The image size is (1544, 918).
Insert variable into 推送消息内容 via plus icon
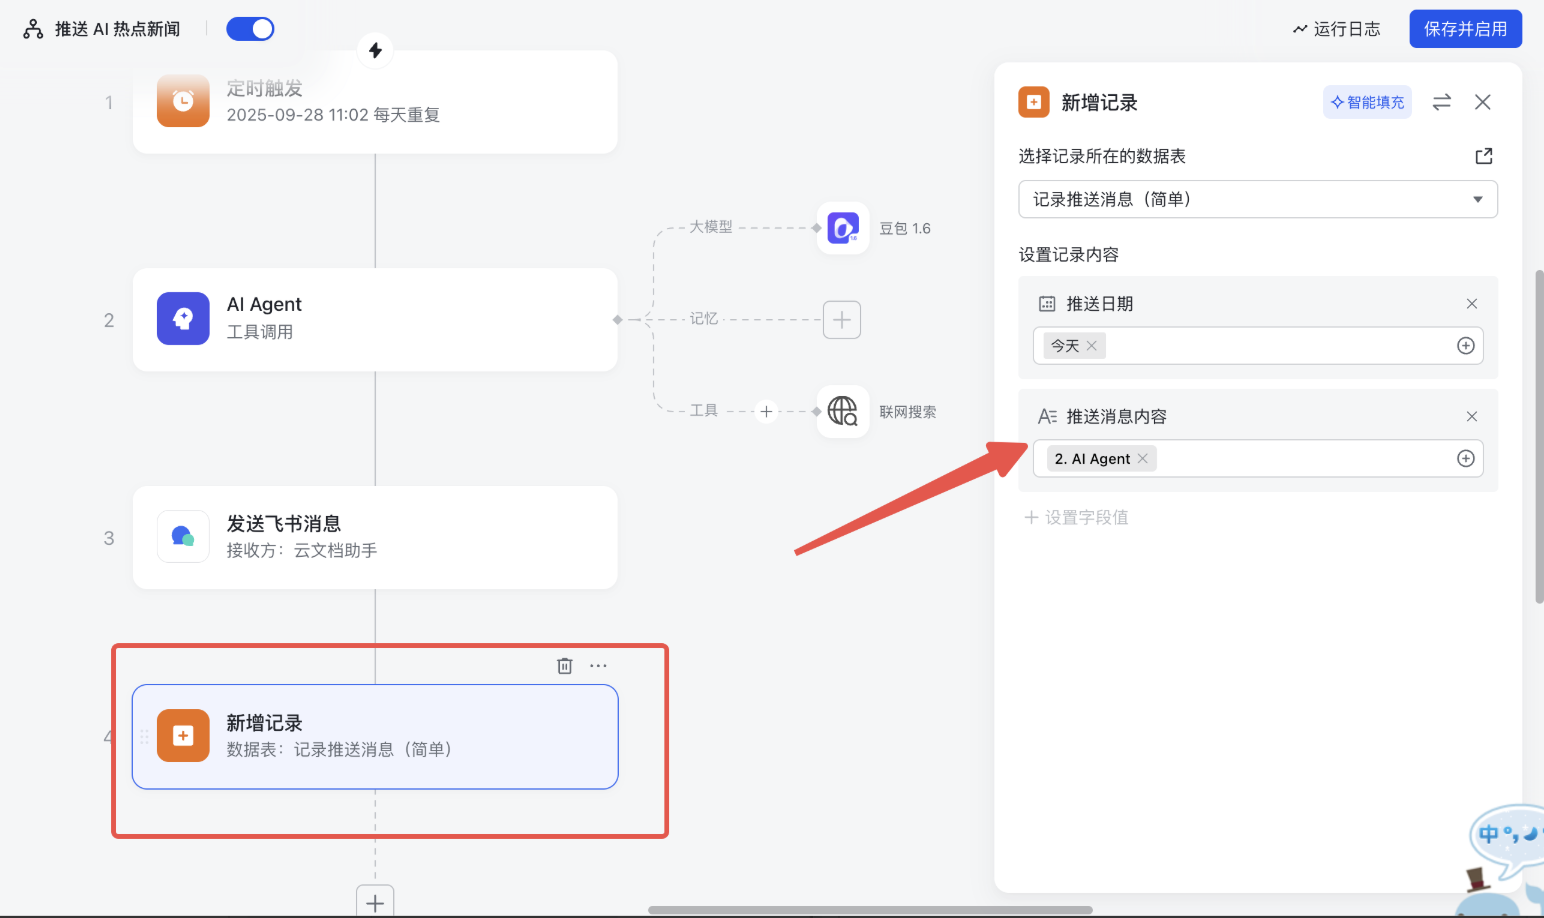click(x=1465, y=459)
